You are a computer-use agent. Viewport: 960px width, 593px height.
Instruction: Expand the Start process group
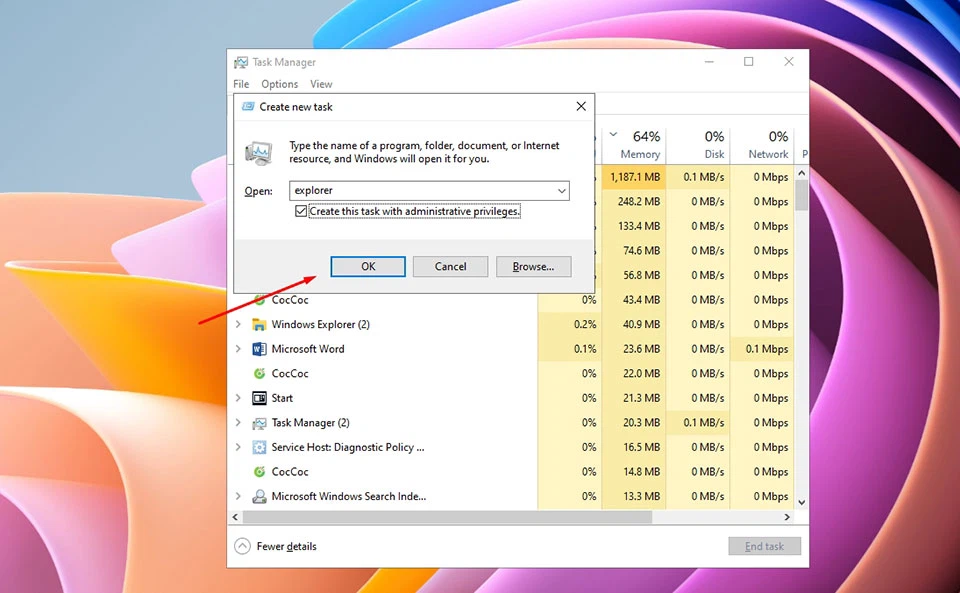(x=238, y=398)
